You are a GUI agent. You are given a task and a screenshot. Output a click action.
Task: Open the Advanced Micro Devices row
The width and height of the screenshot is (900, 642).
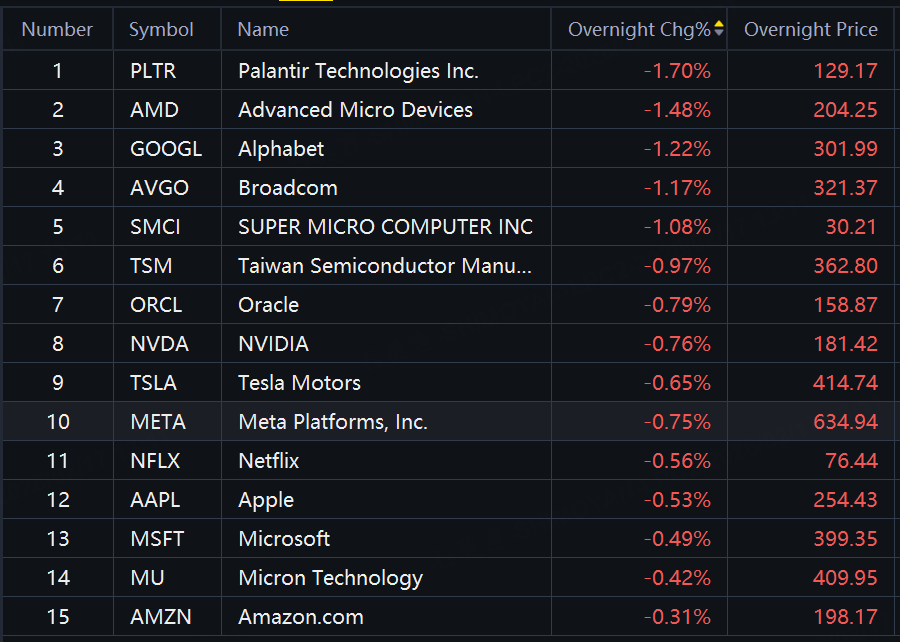point(355,110)
